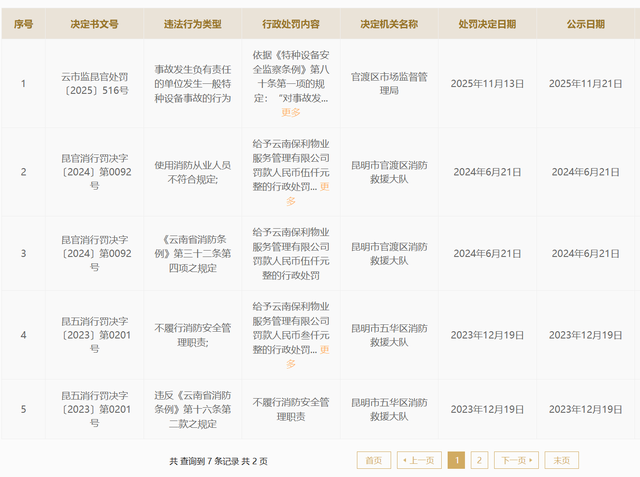Image resolution: width=640 pixels, height=477 pixels.
Task: Click sequence number 3 cell
Action: [x=23, y=253]
